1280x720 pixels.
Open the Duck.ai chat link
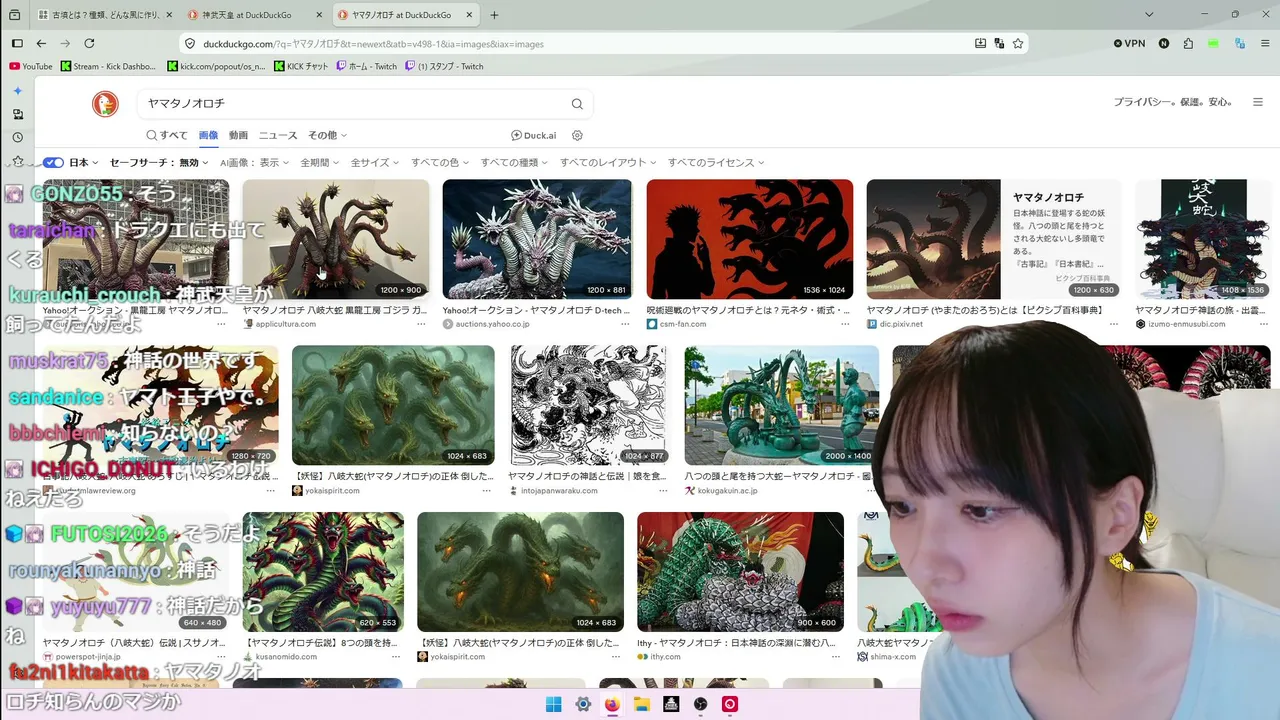[533, 135]
